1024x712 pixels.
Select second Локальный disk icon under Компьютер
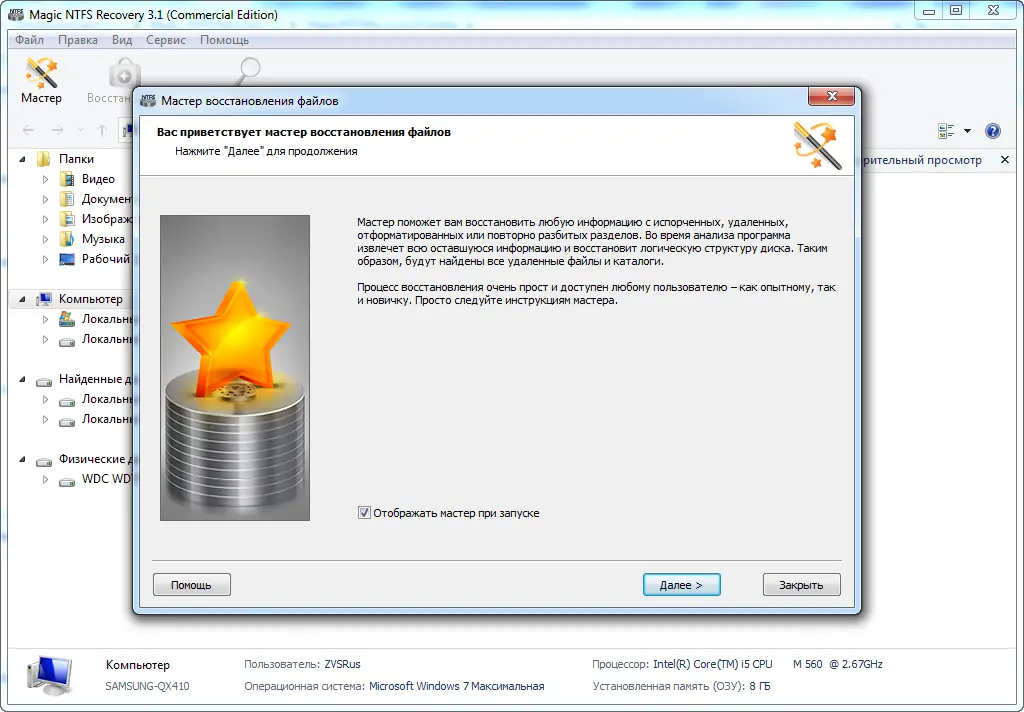pos(67,340)
